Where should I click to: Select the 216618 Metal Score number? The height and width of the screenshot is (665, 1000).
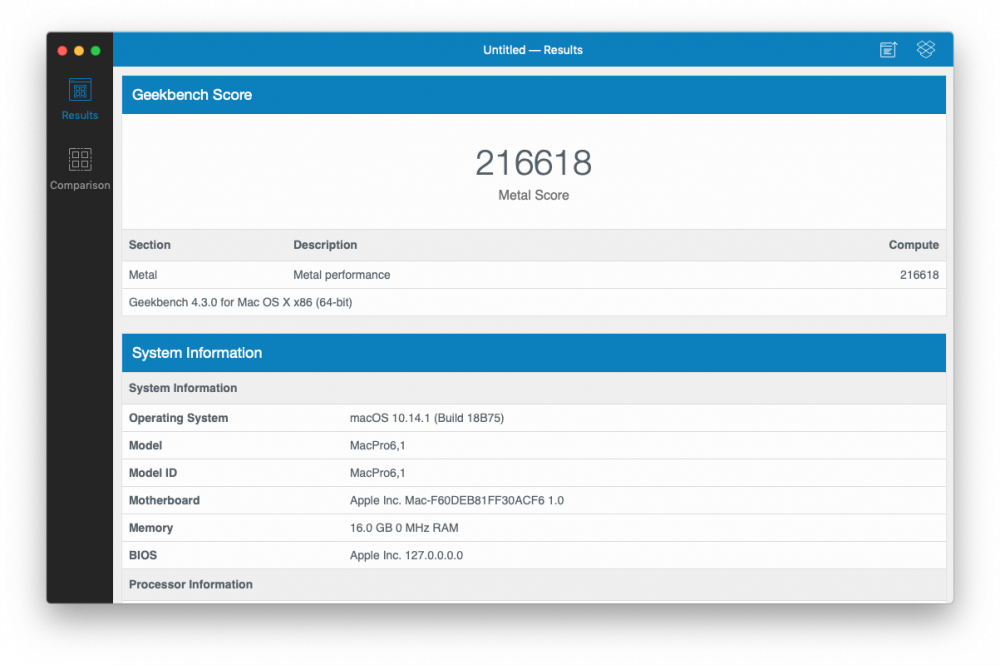point(534,163)
